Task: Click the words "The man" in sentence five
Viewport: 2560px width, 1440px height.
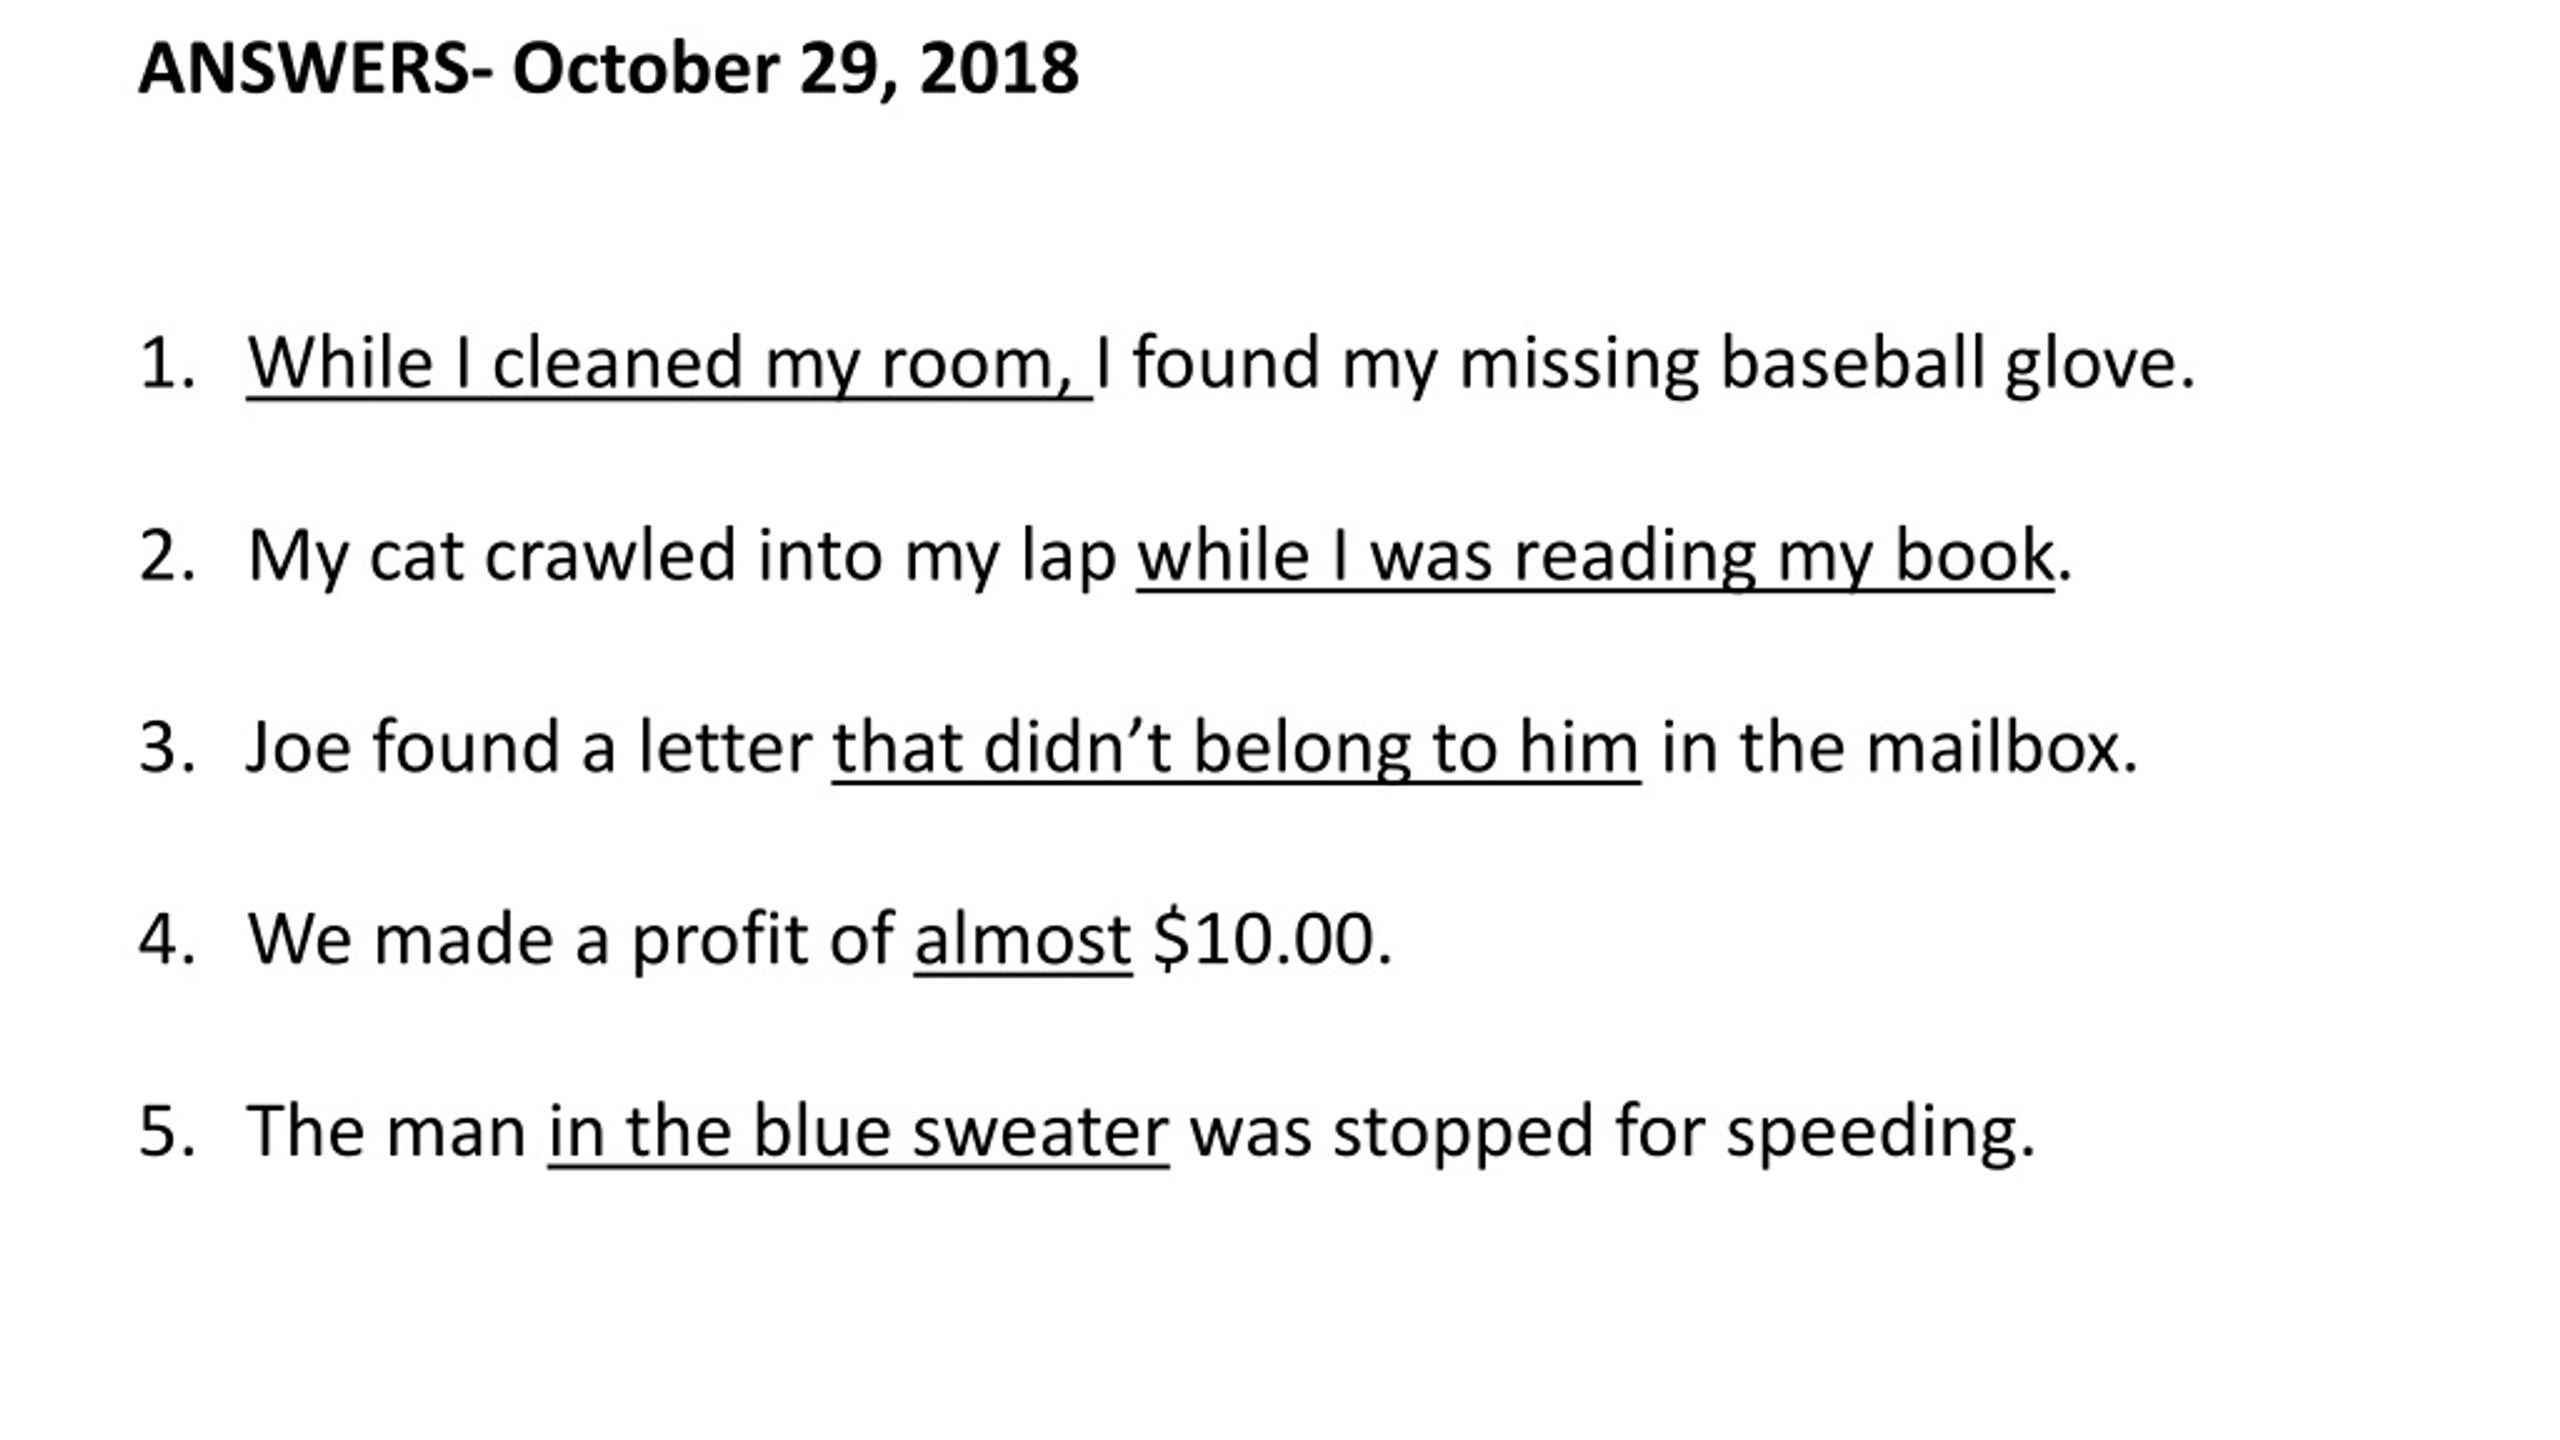Action: coord(386,1132)
